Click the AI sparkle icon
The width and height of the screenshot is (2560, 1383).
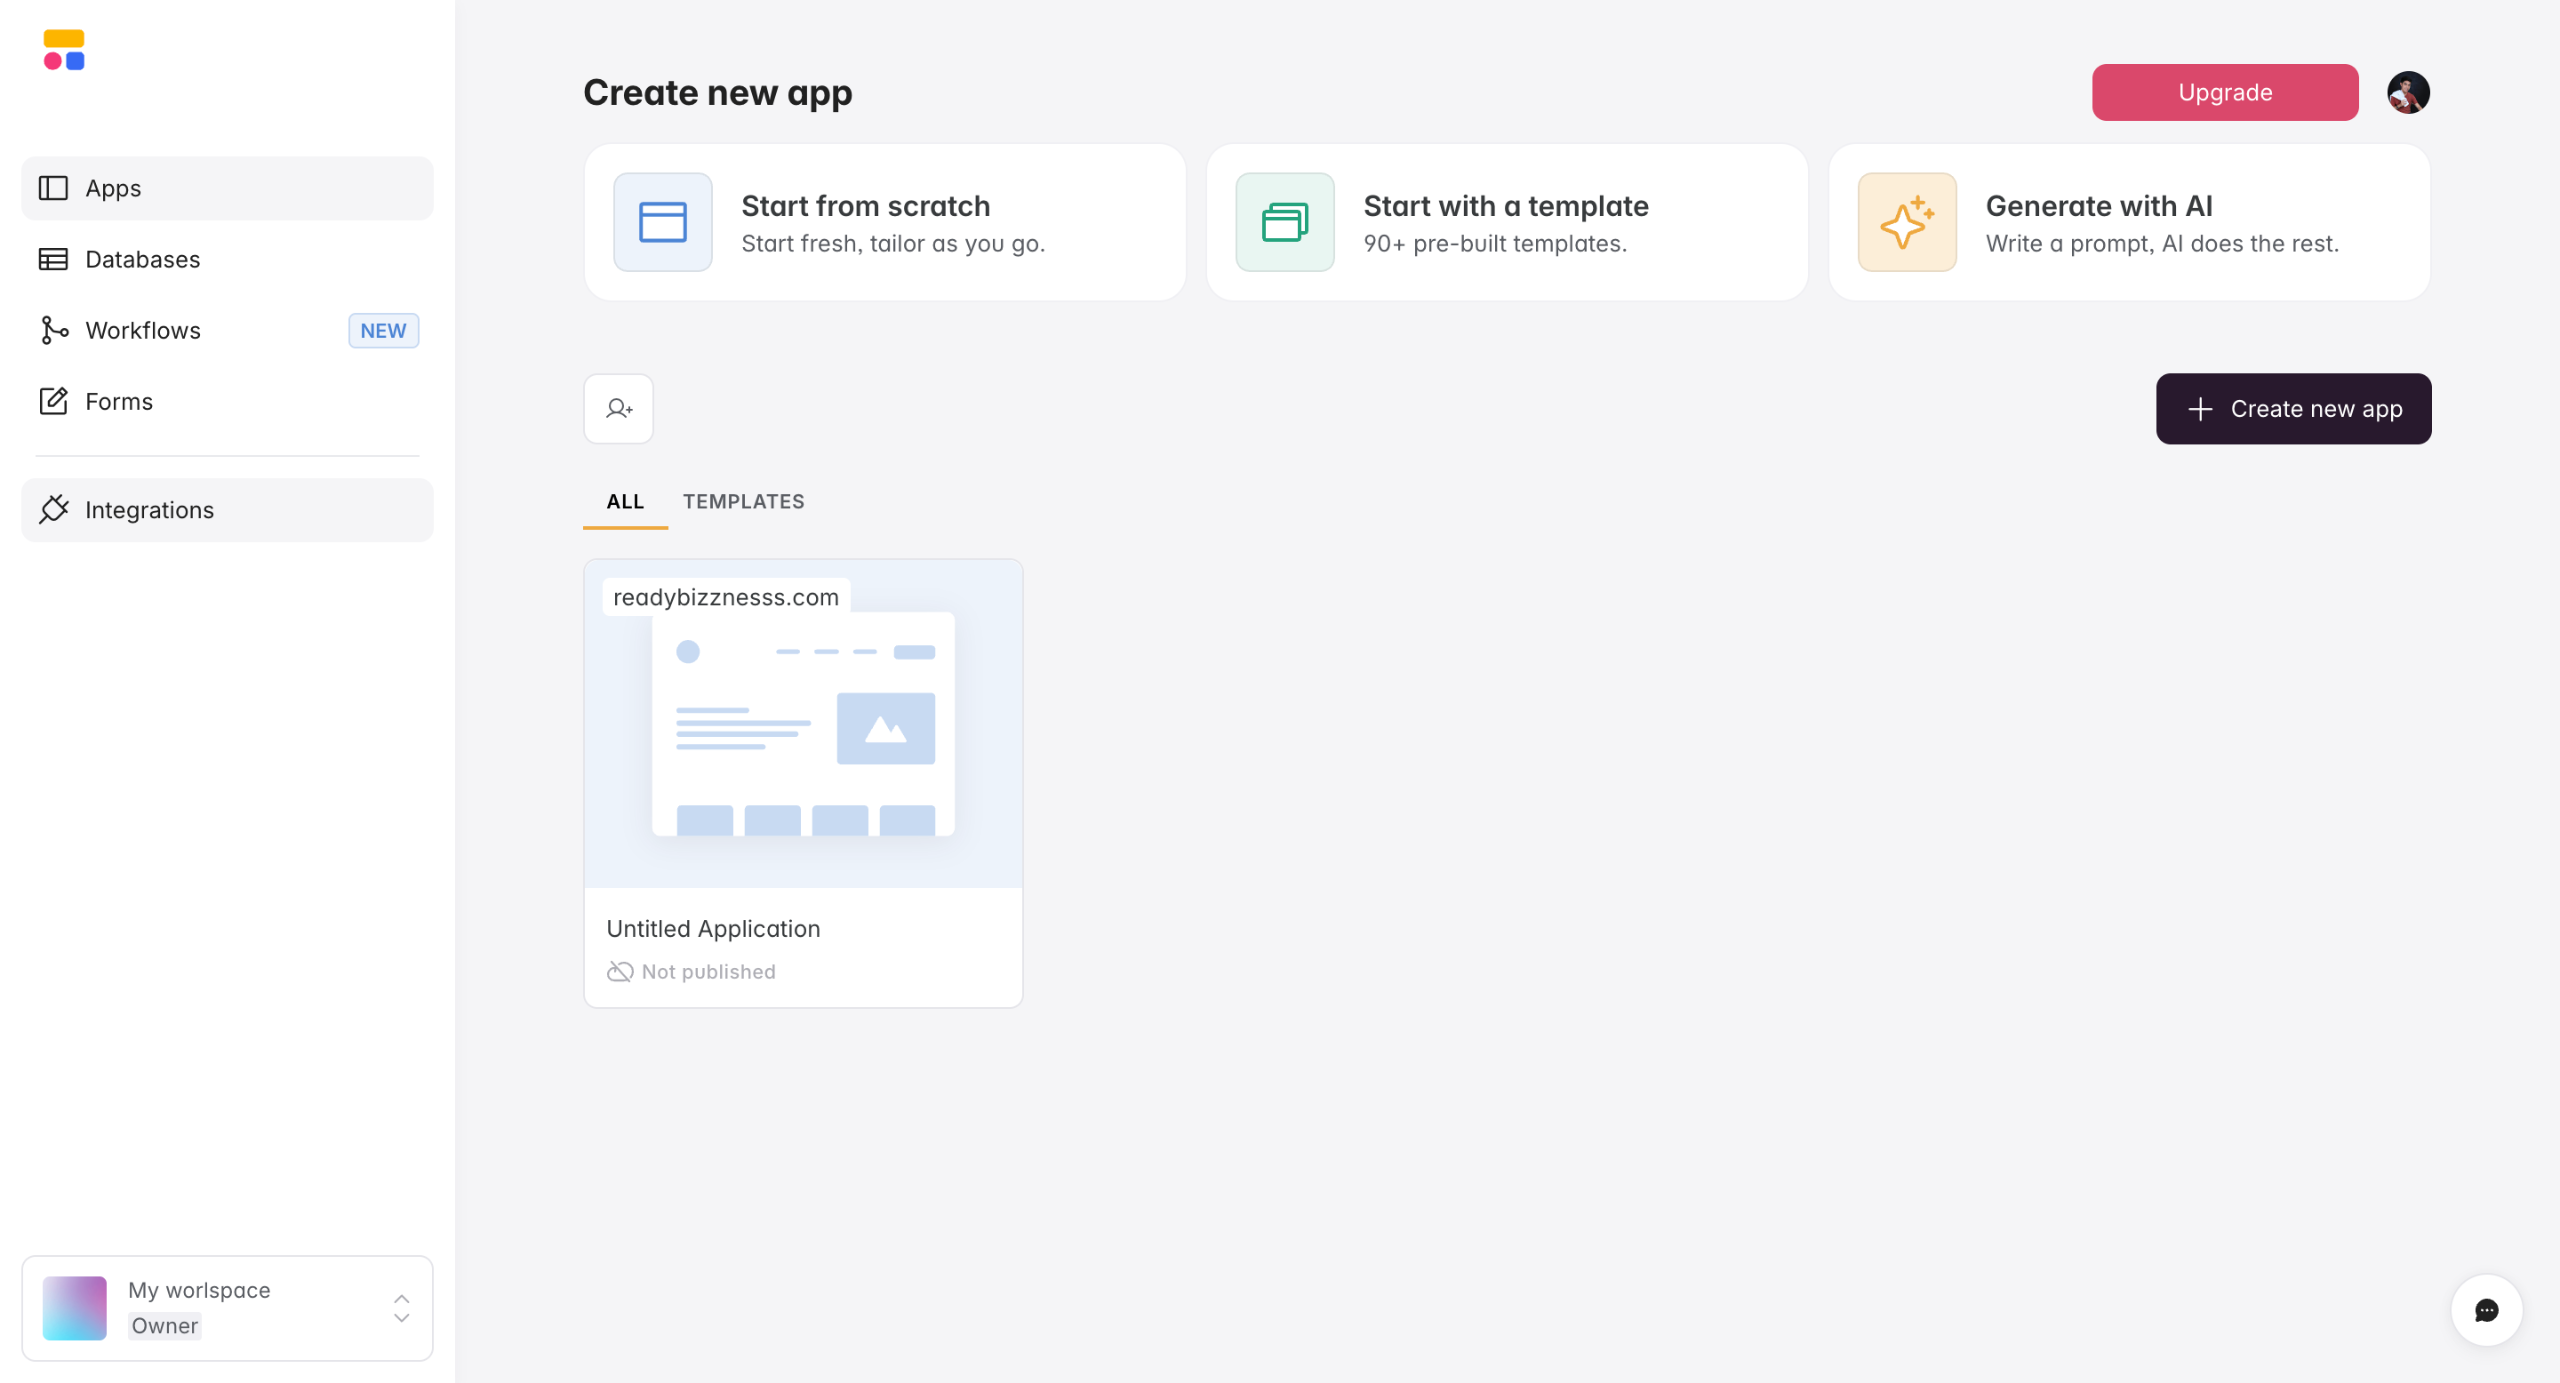1907,222
